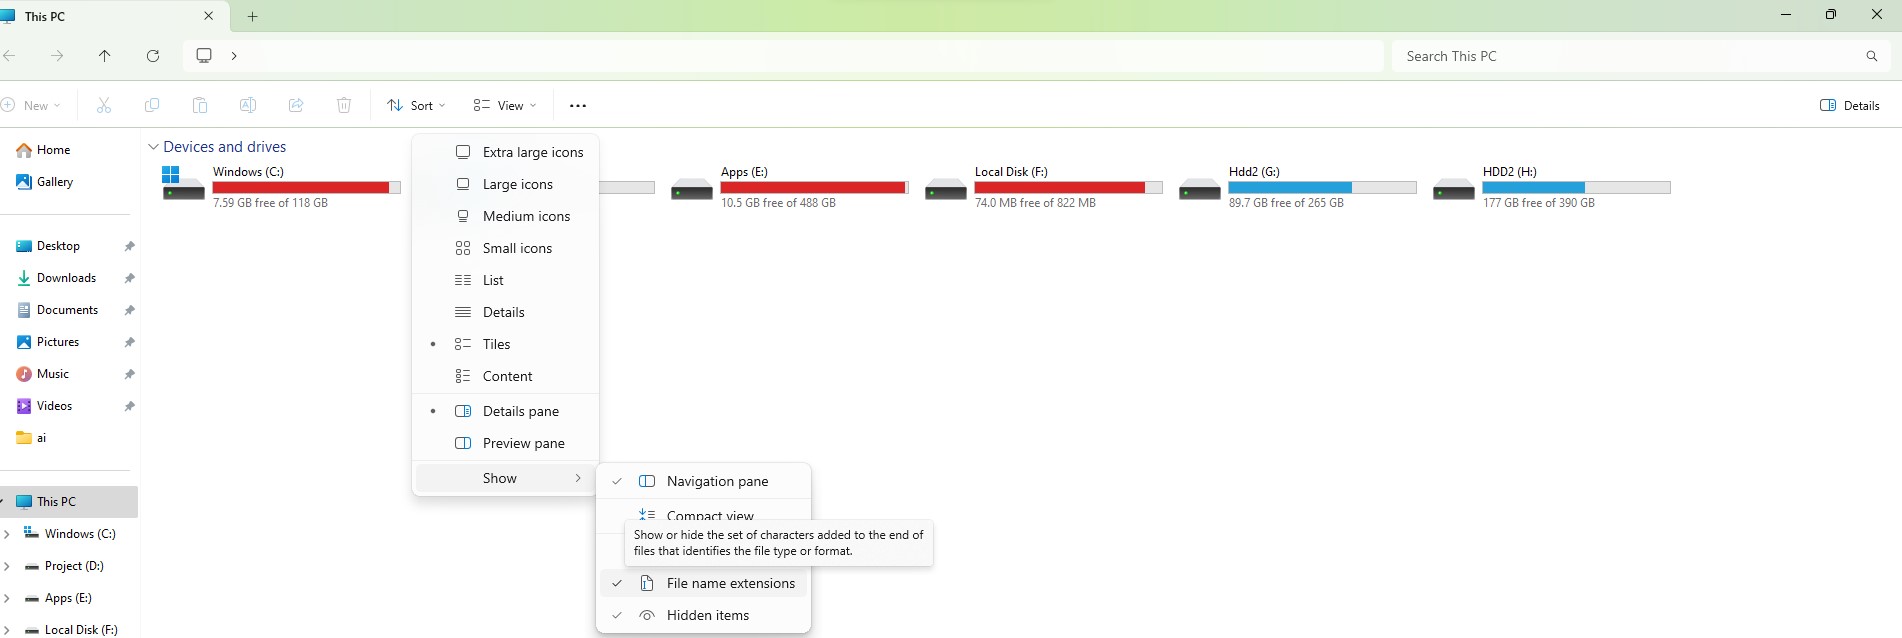Select Home in navigation pane
The image size is (1902, 638).
[53, 150]
